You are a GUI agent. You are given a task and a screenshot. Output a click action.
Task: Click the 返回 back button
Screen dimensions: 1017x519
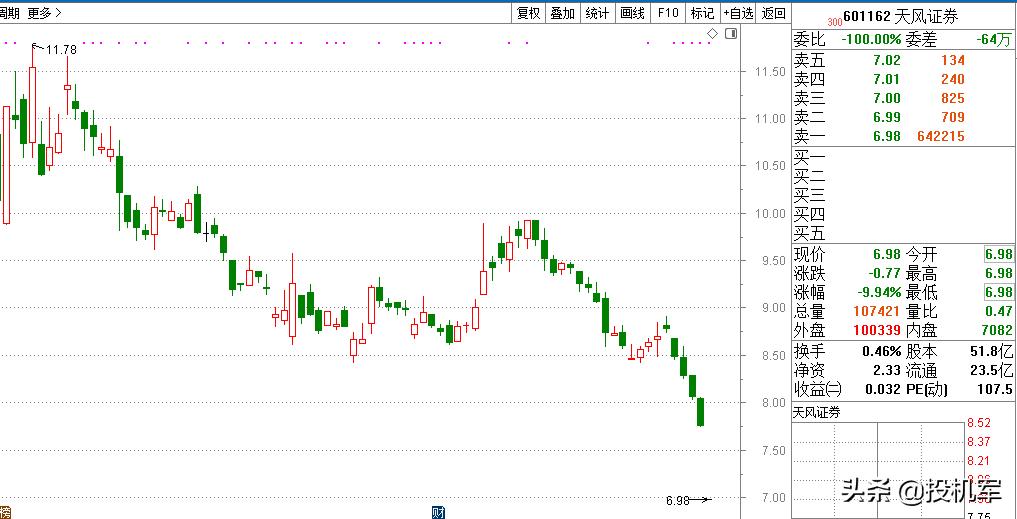(x=773, y=13)
